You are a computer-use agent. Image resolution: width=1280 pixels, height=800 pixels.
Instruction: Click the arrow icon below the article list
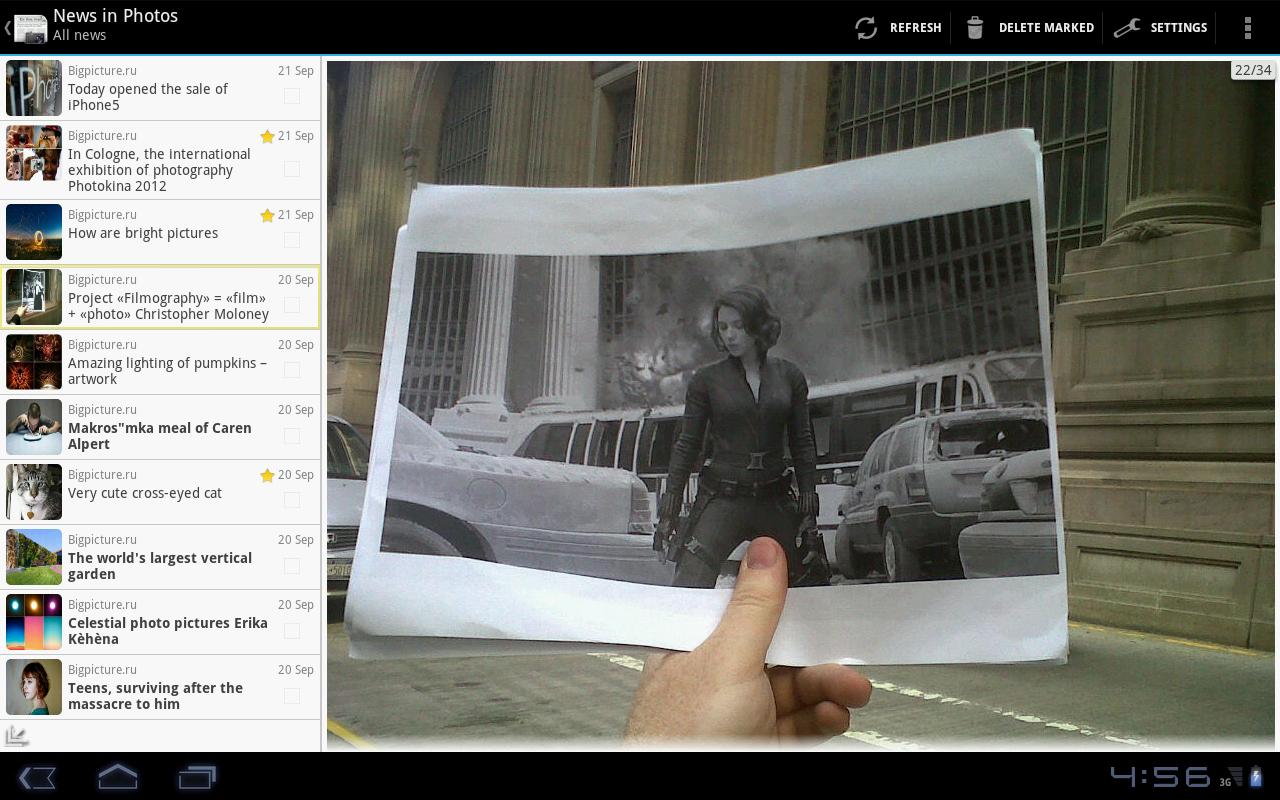coord(17,736)
